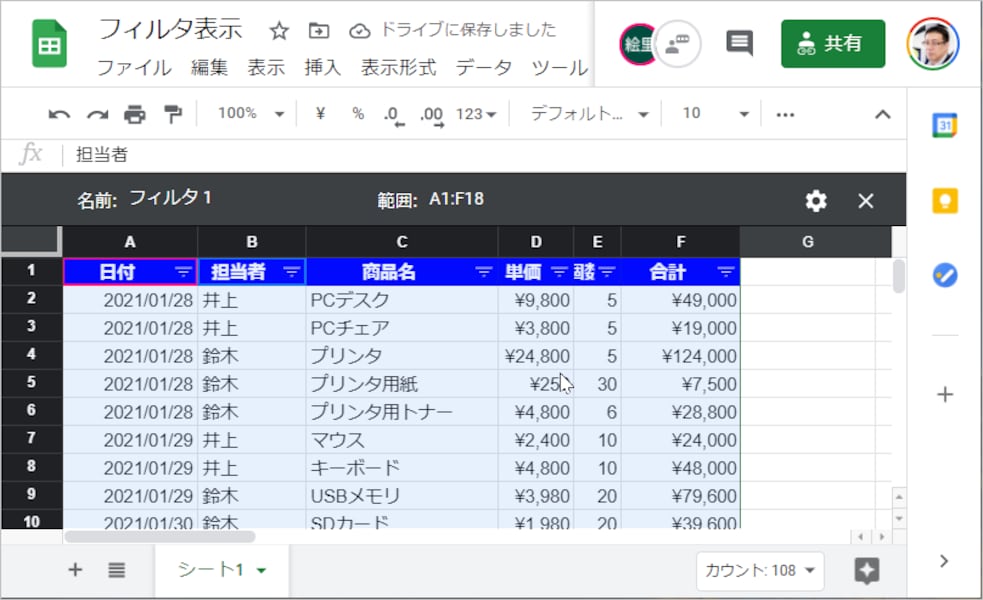983x600 pixels.
Task: Open the 挿入 menu
Action: (323, 67)
